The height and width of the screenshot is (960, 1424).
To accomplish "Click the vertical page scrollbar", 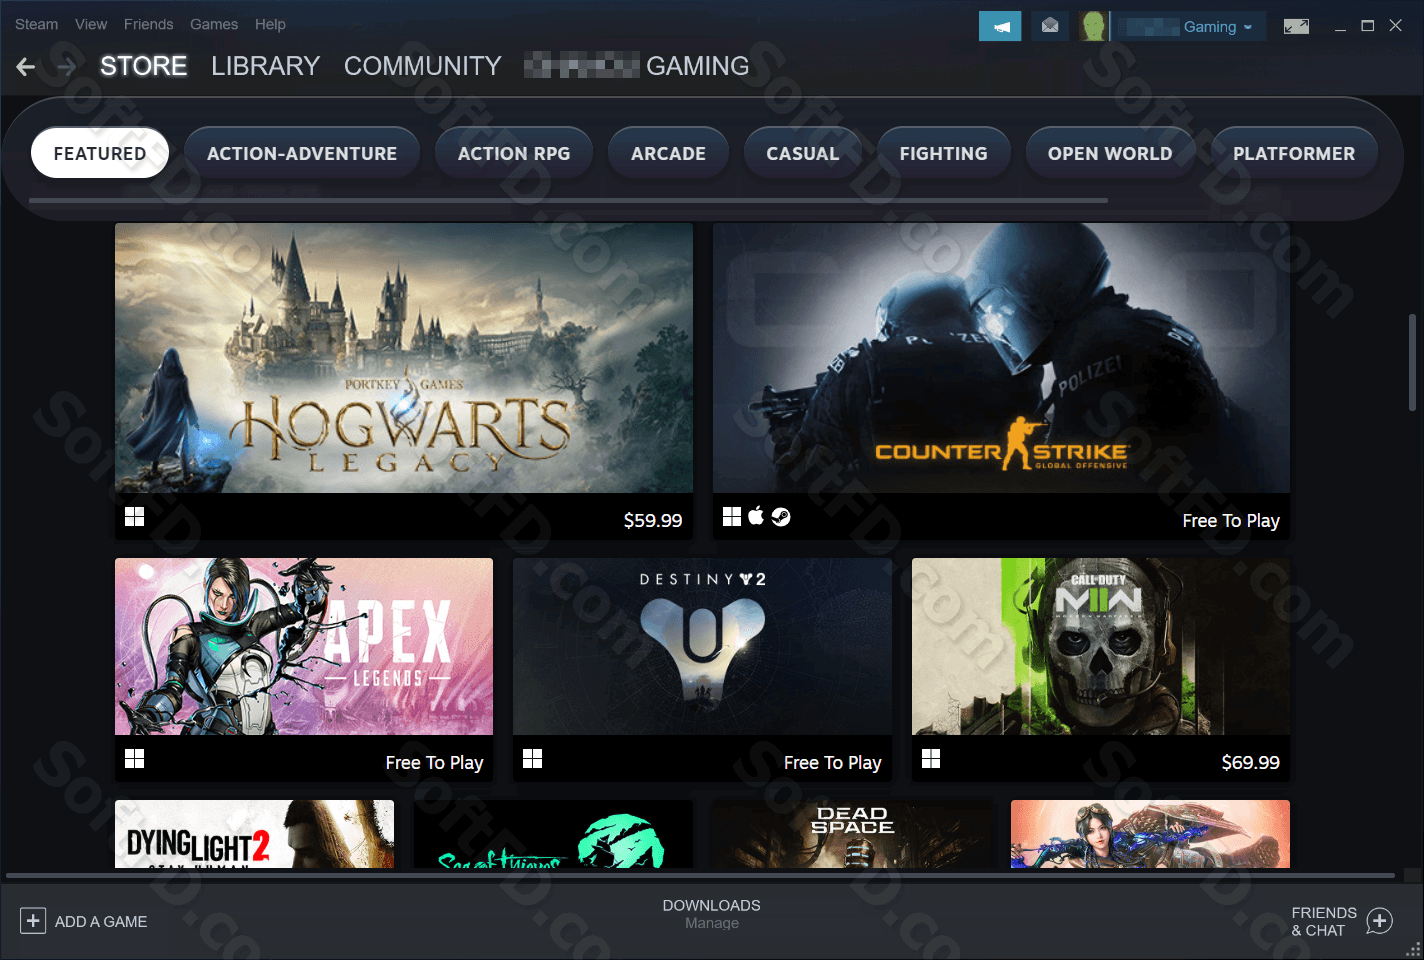I will [1413, 363].
